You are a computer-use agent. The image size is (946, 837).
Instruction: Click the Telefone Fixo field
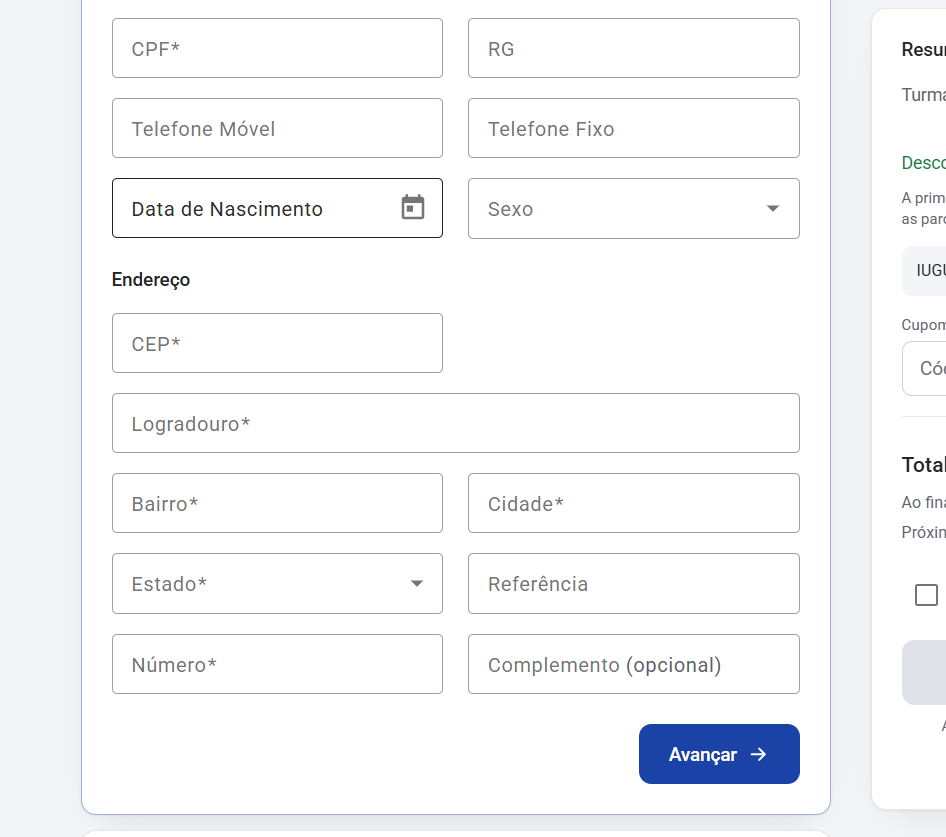[633, 128]
